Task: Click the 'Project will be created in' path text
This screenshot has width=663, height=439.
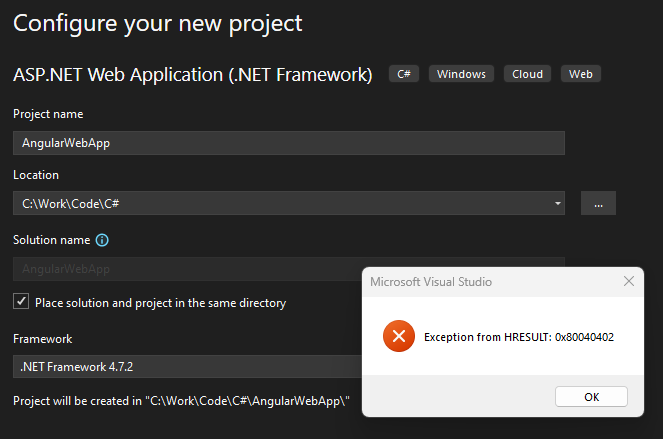Action: pyautogui.click(x=181, y=401)
